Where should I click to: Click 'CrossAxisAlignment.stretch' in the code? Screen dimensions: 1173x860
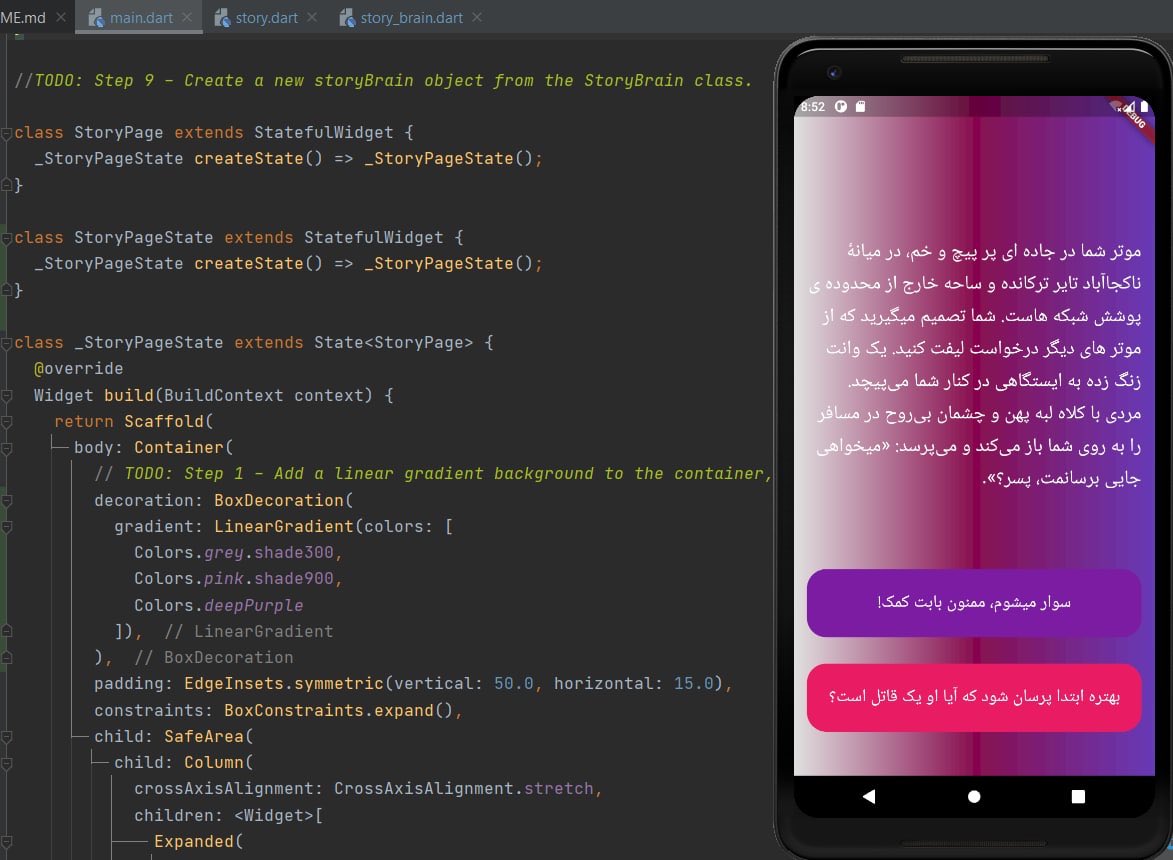464,789
